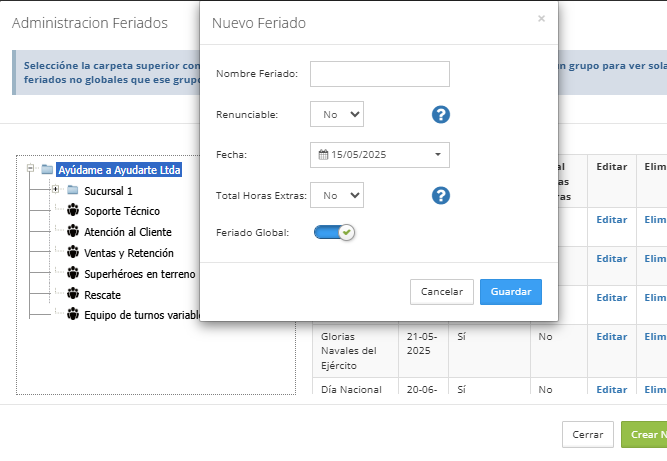
Task: Select Rescate group in the tree
Action: 103,295
